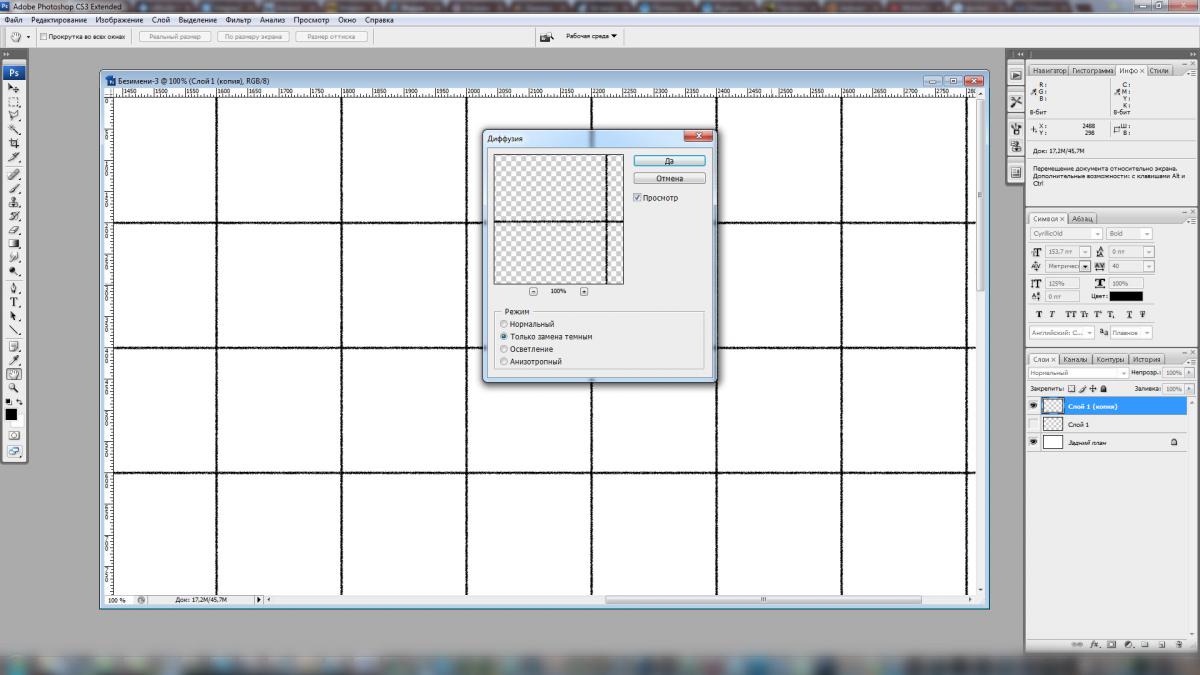Select the Horizontal Type tool
This screenshot has width=1200, height=675.
click(14, 302)
